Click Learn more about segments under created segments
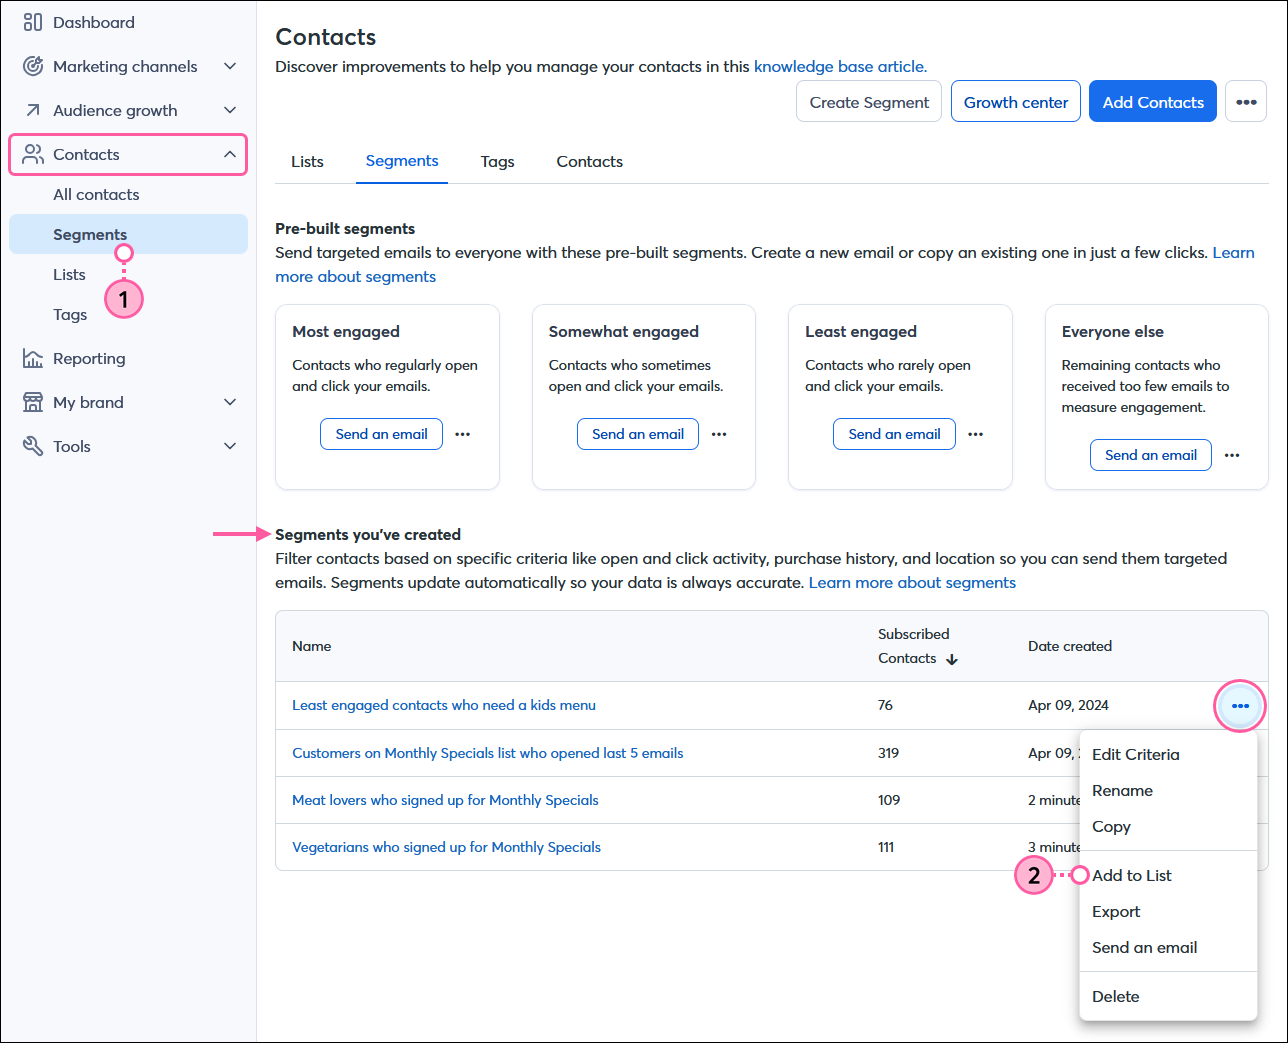1288x1043 pixels. point(912,583)
